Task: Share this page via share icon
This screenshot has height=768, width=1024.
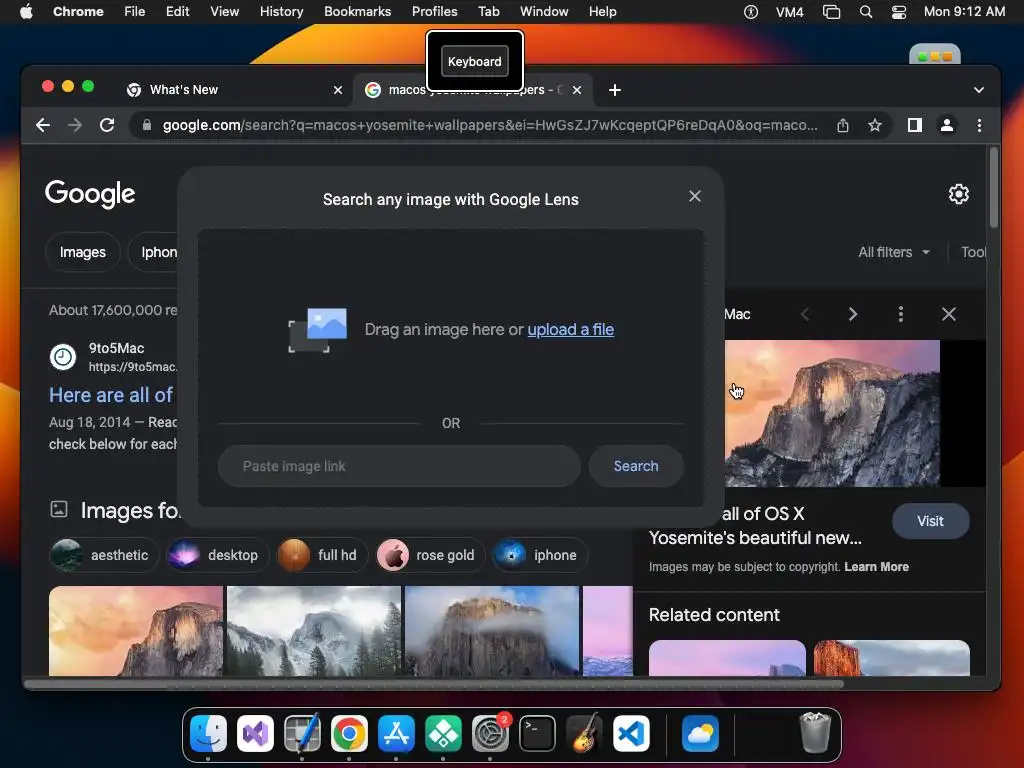Action: [843, 125]
